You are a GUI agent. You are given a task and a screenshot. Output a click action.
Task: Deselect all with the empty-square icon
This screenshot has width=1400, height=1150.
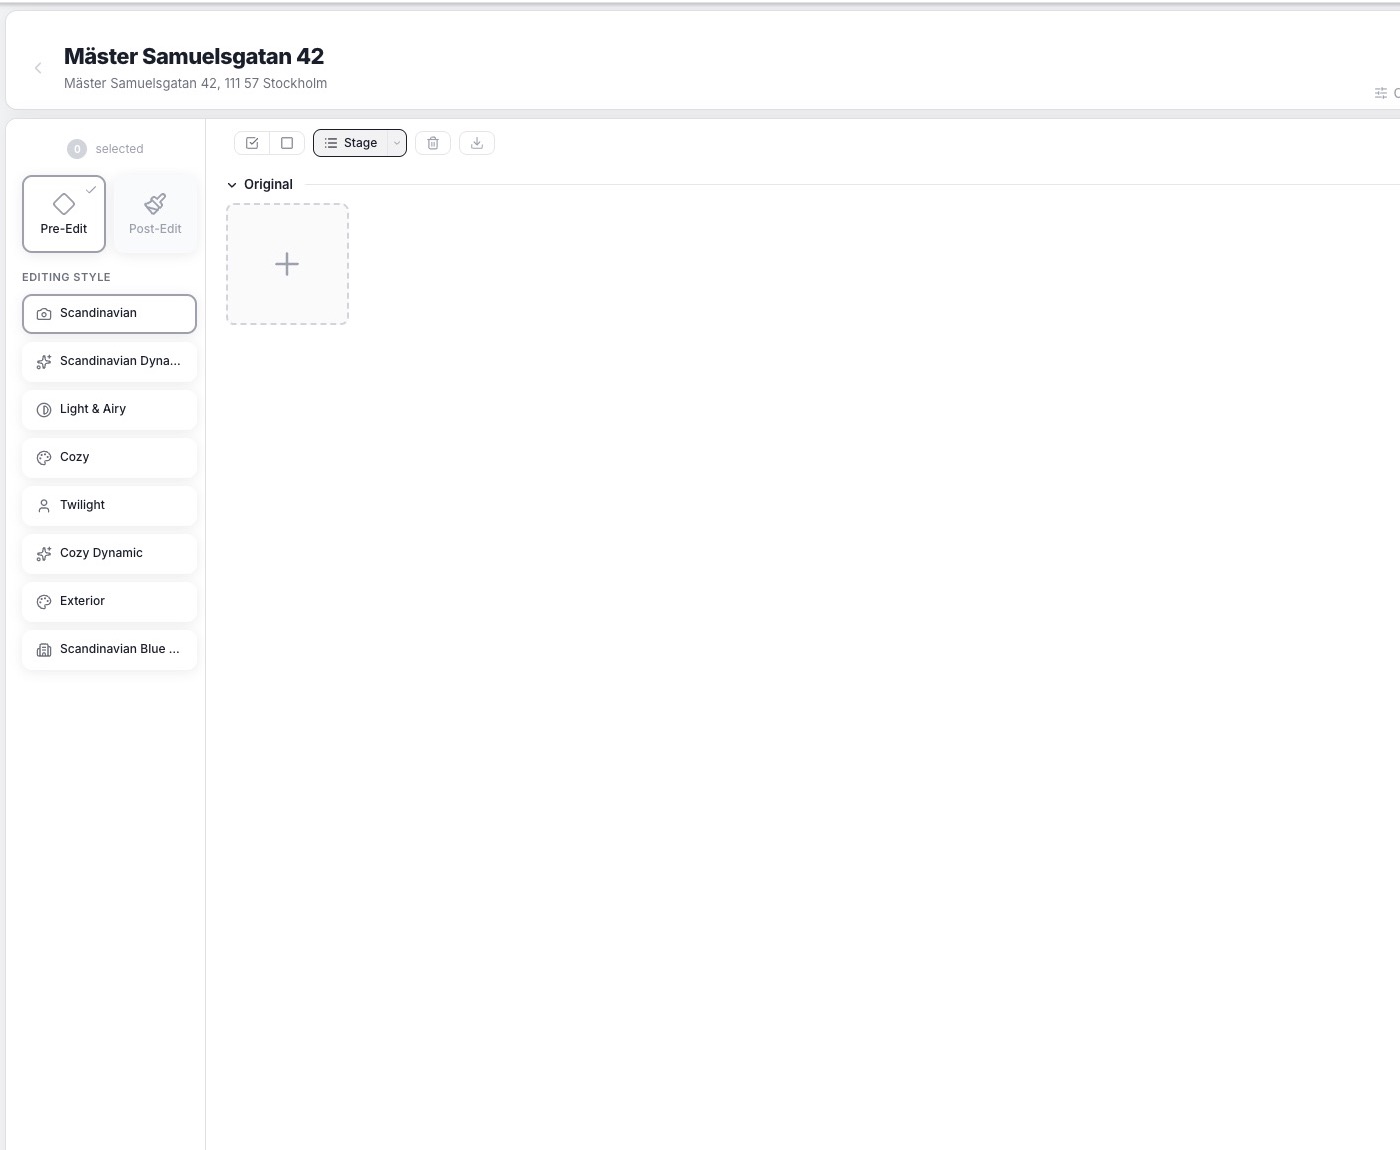click(287, 143)
